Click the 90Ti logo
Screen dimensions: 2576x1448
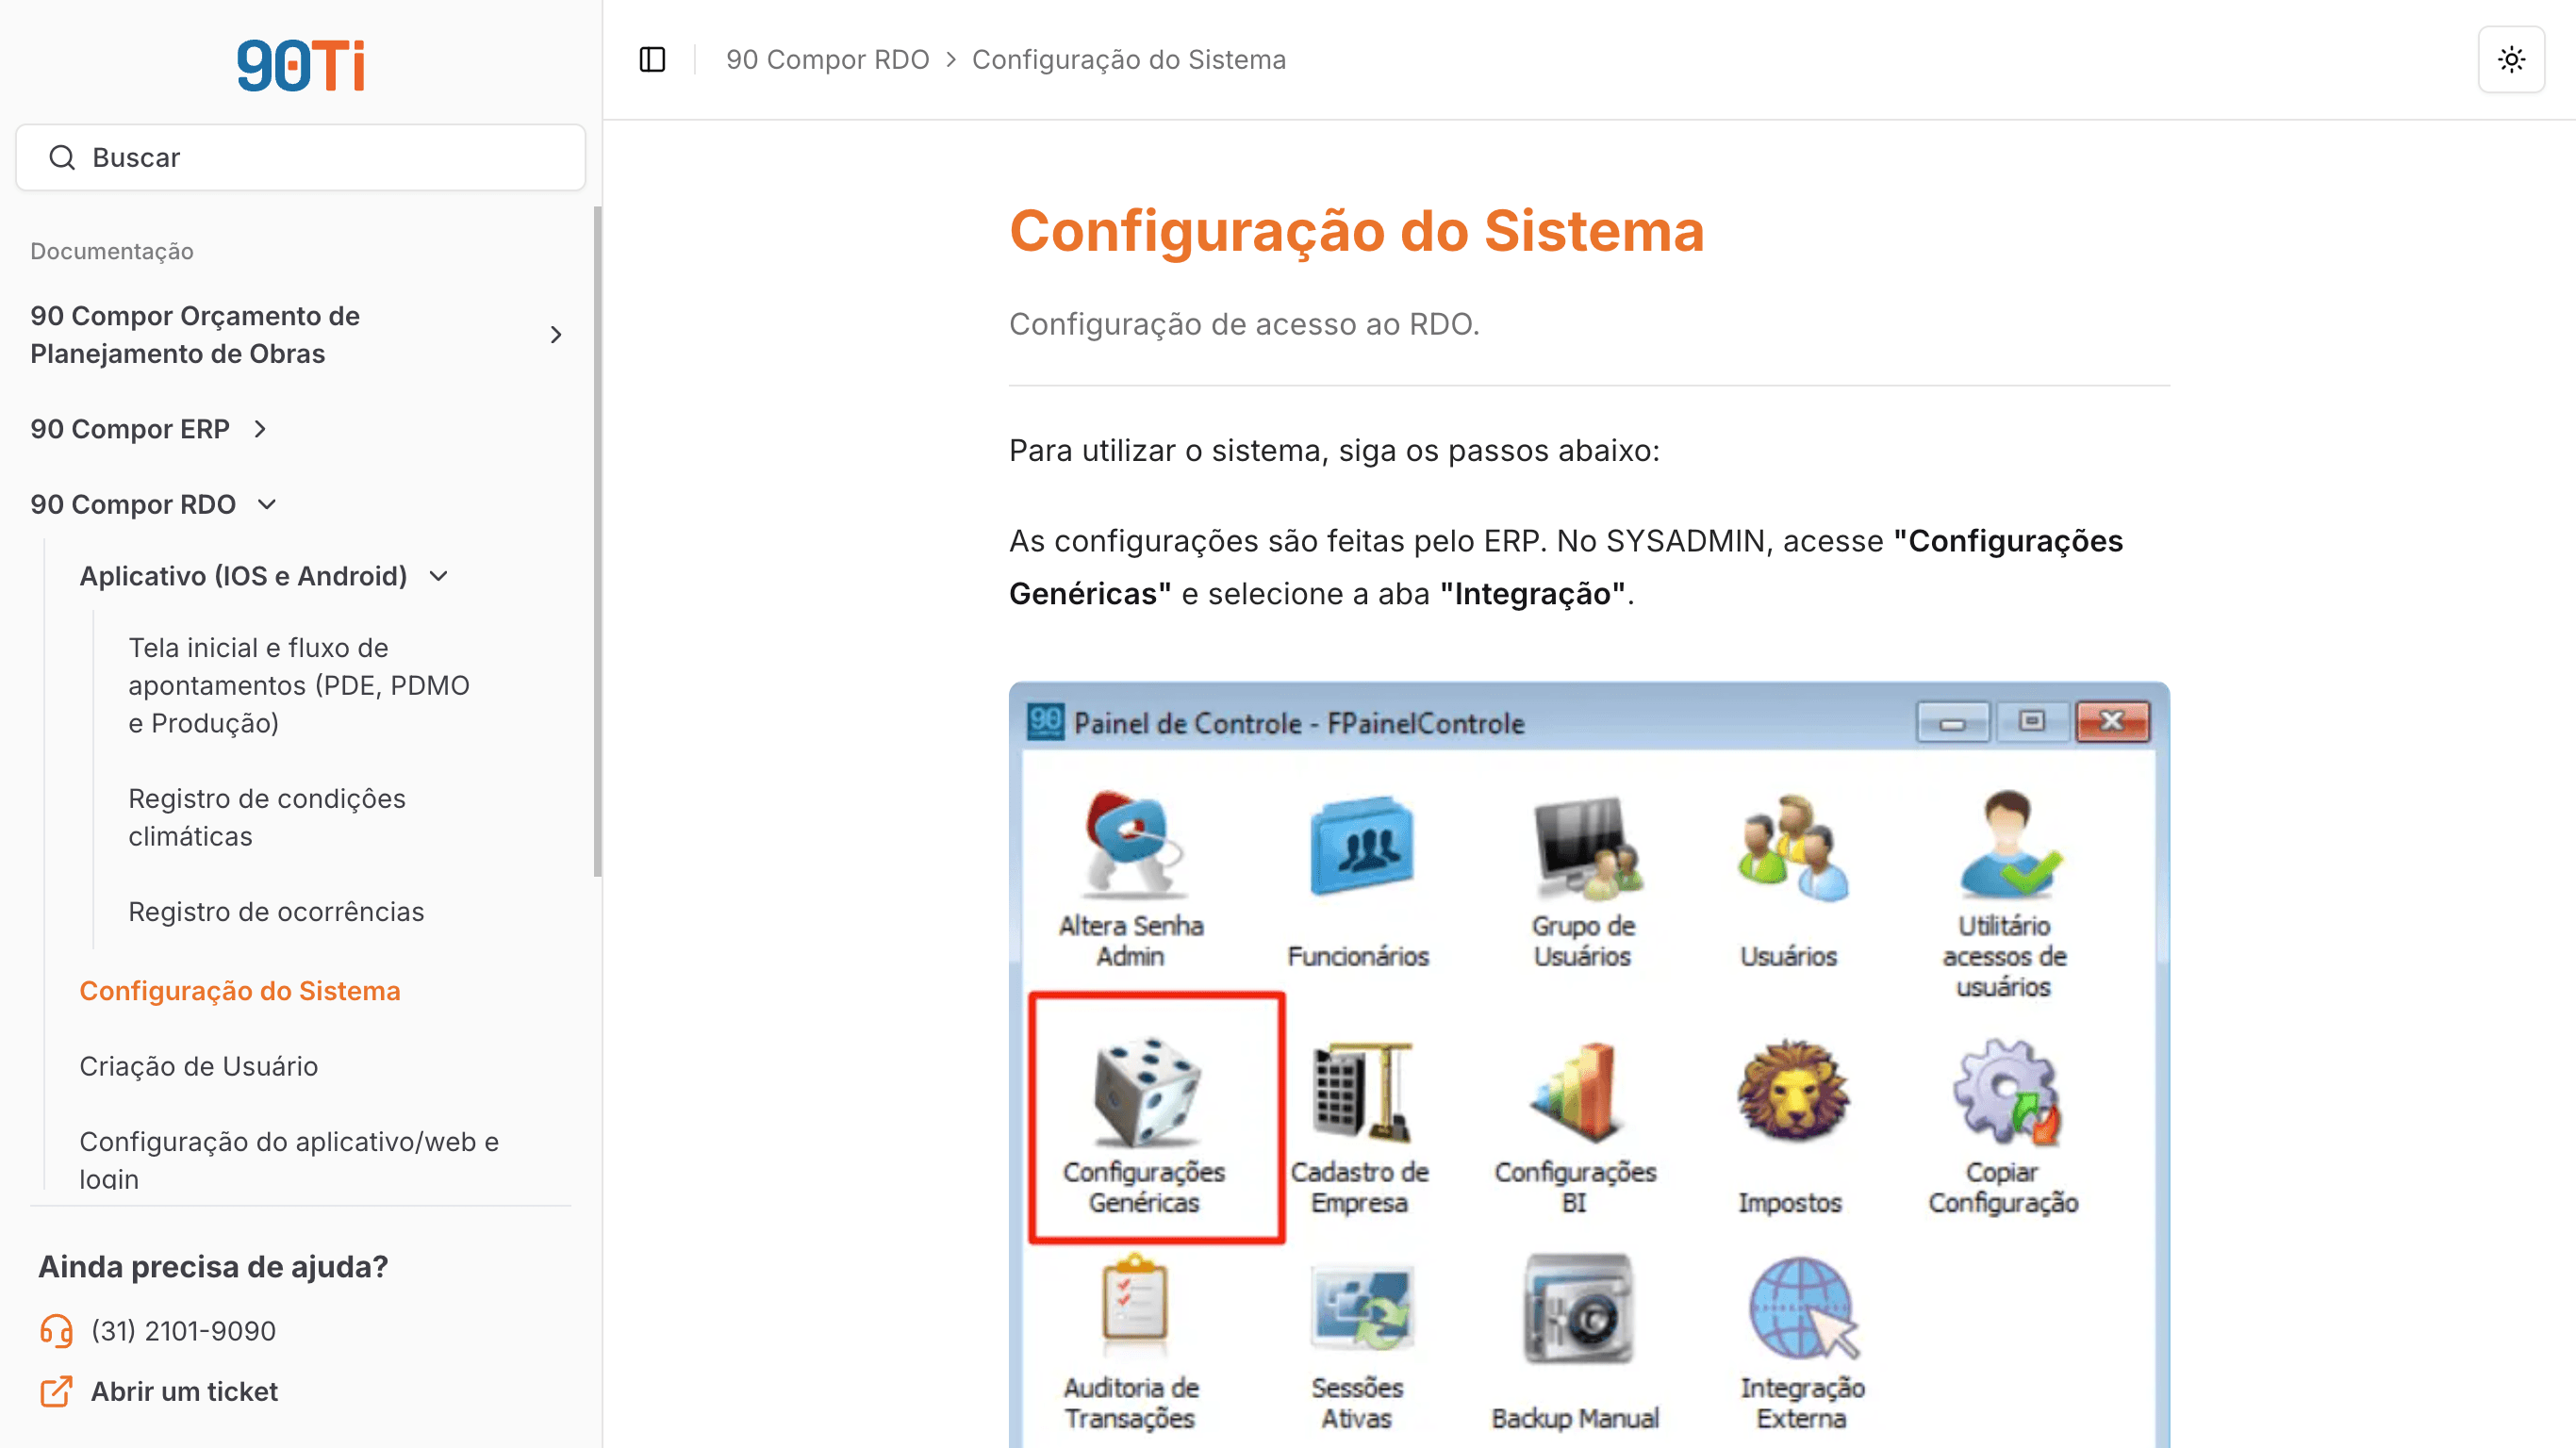point(301,66)
